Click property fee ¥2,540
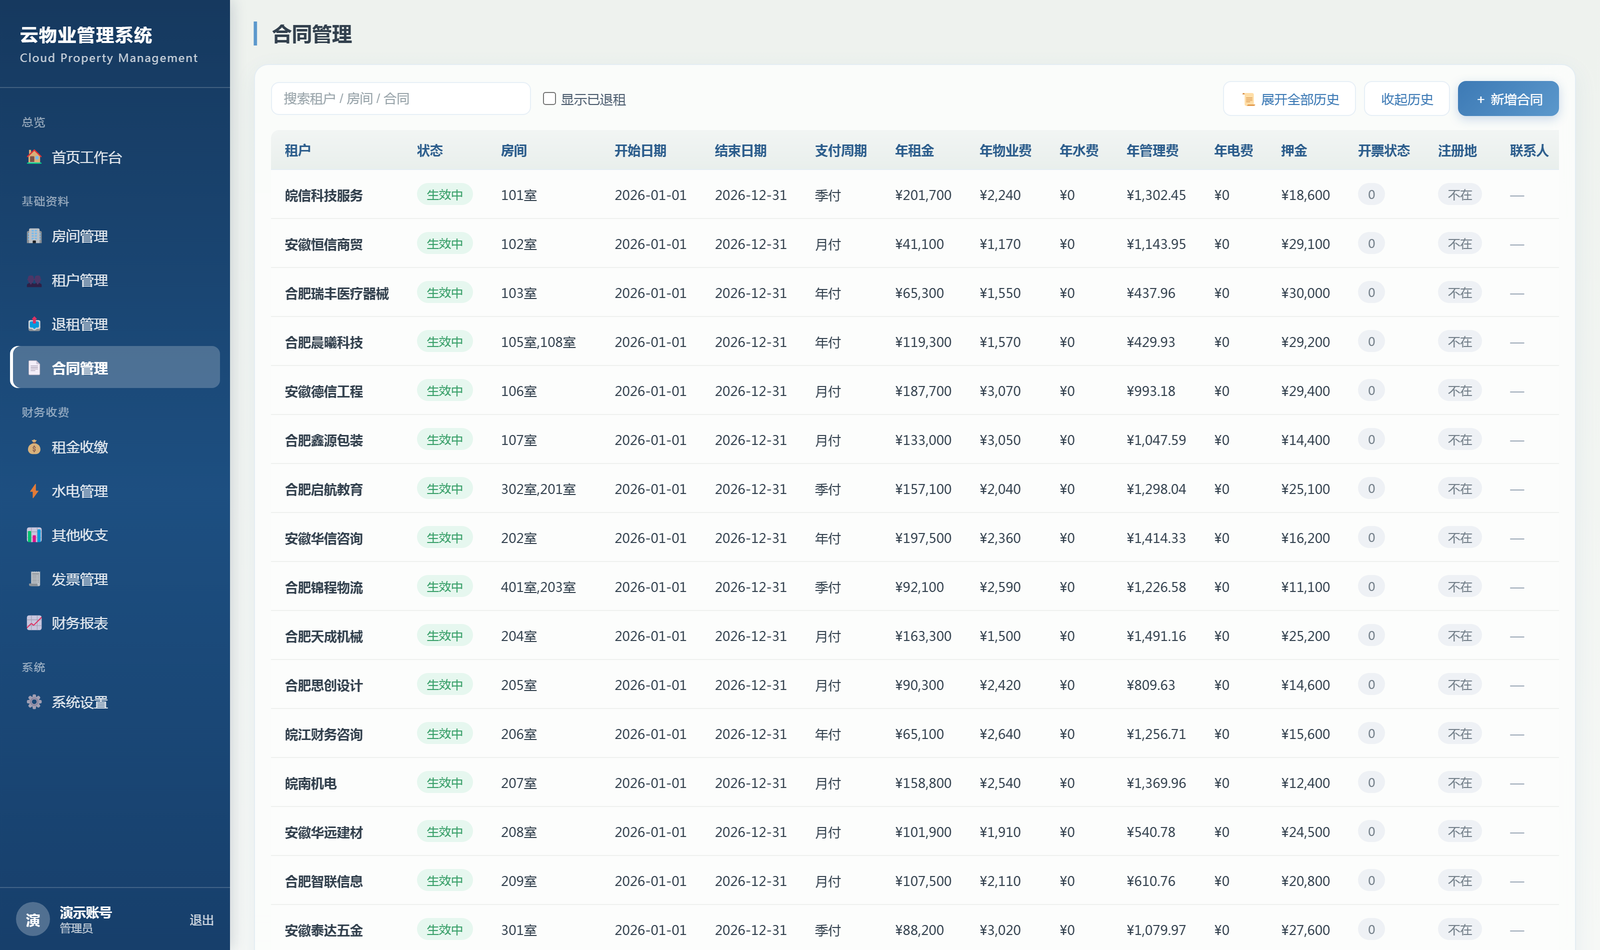 [x=1000, y=784]
